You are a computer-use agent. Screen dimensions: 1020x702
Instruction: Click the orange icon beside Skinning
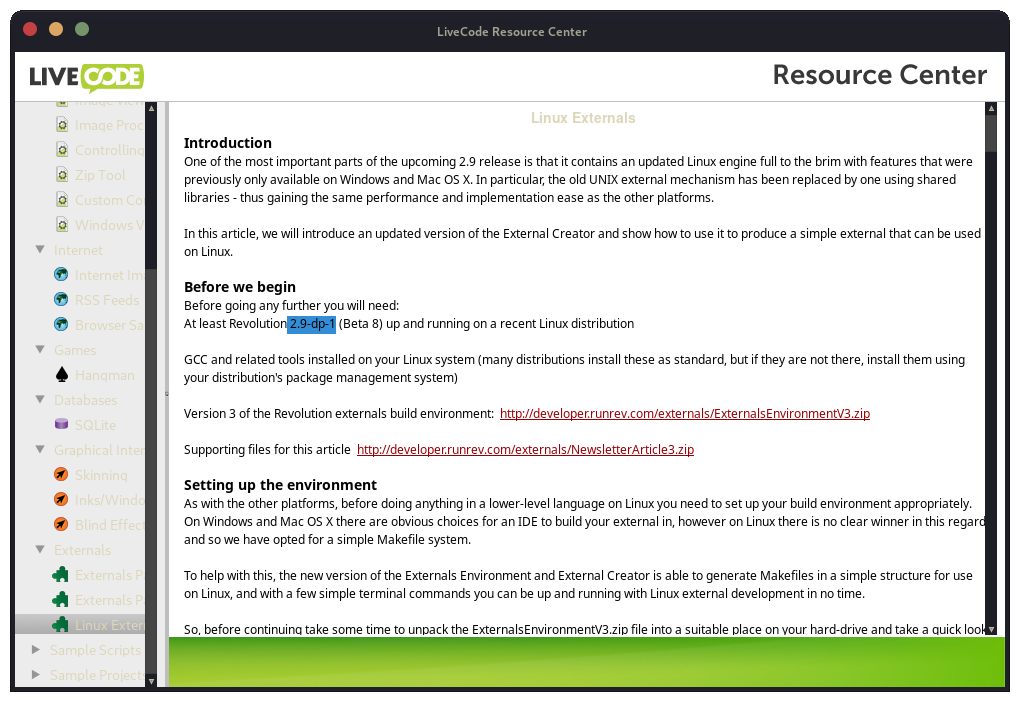(x=61, y=474)
